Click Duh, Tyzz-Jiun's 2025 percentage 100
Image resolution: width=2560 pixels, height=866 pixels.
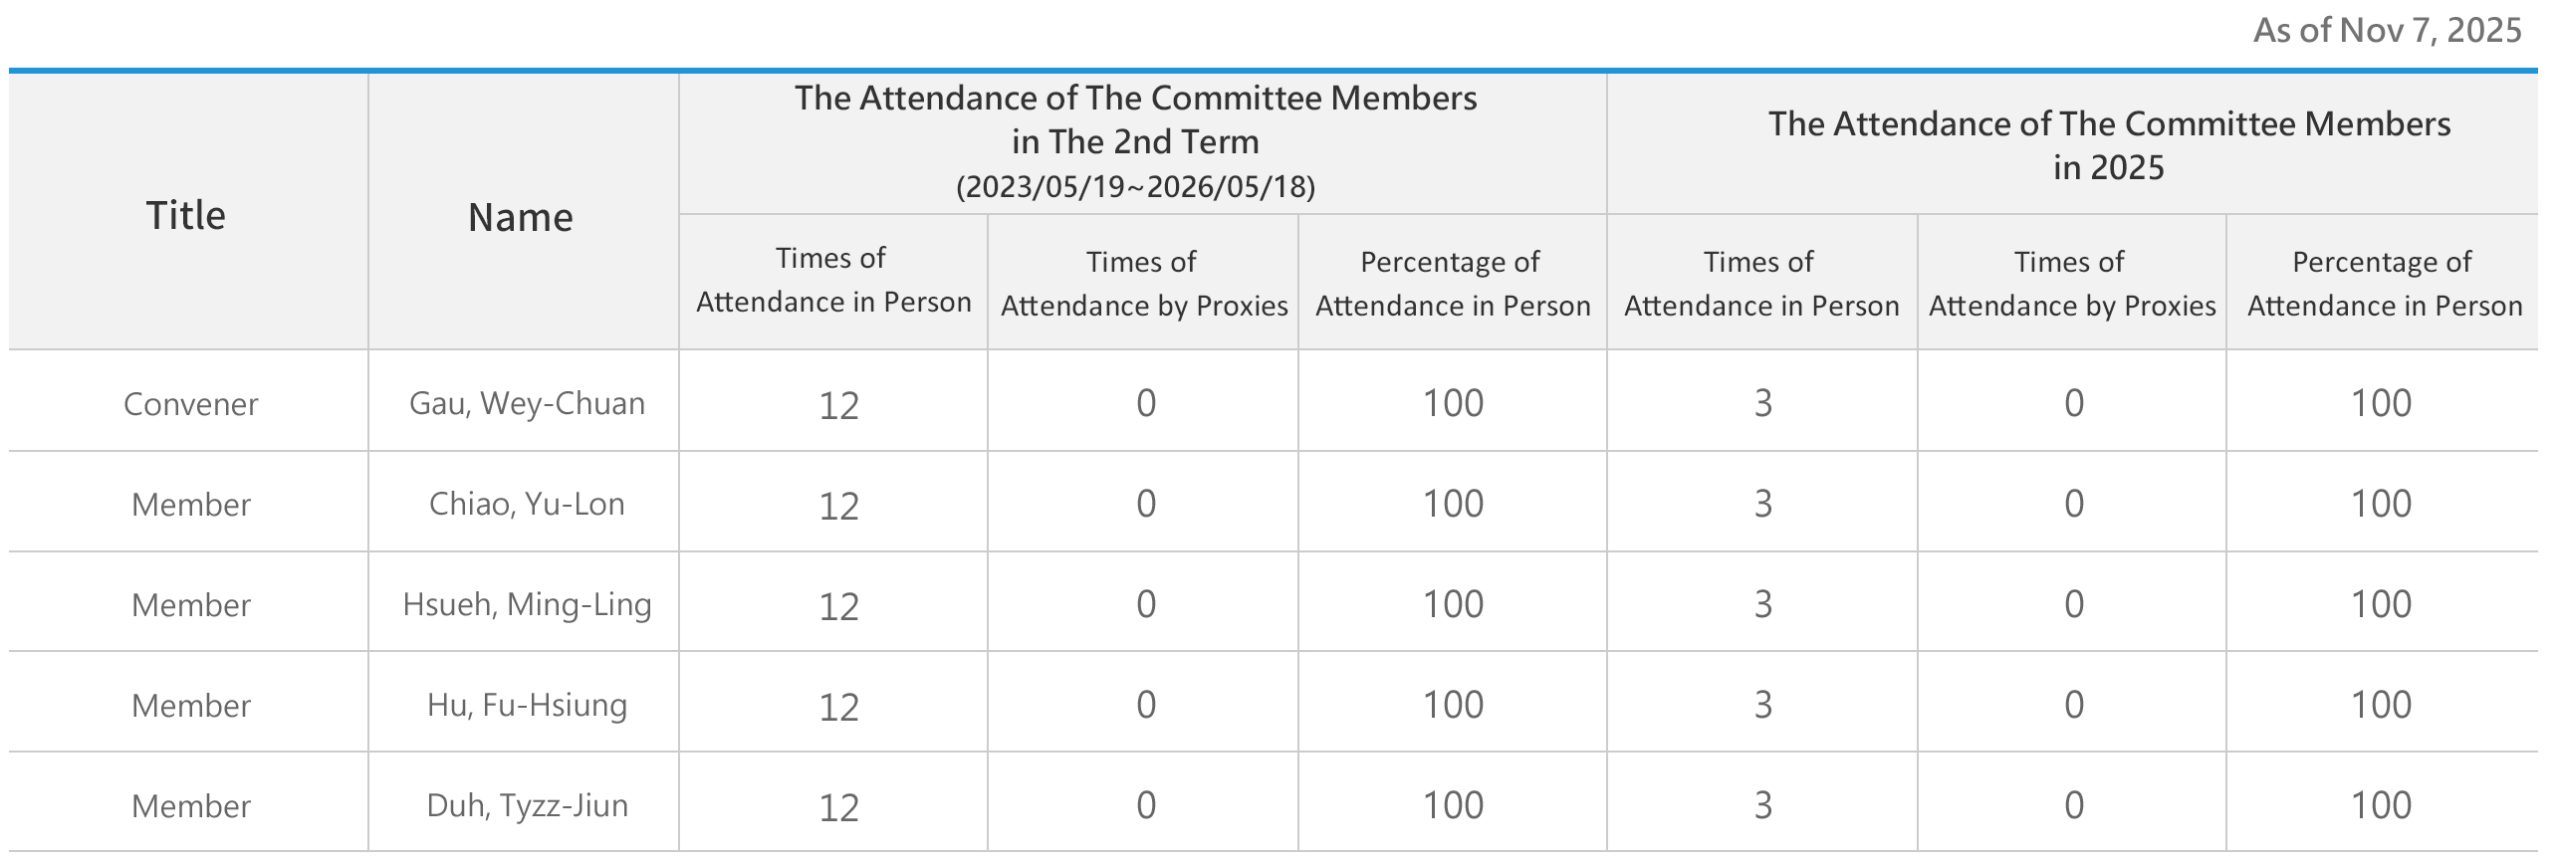[2380, 805]
